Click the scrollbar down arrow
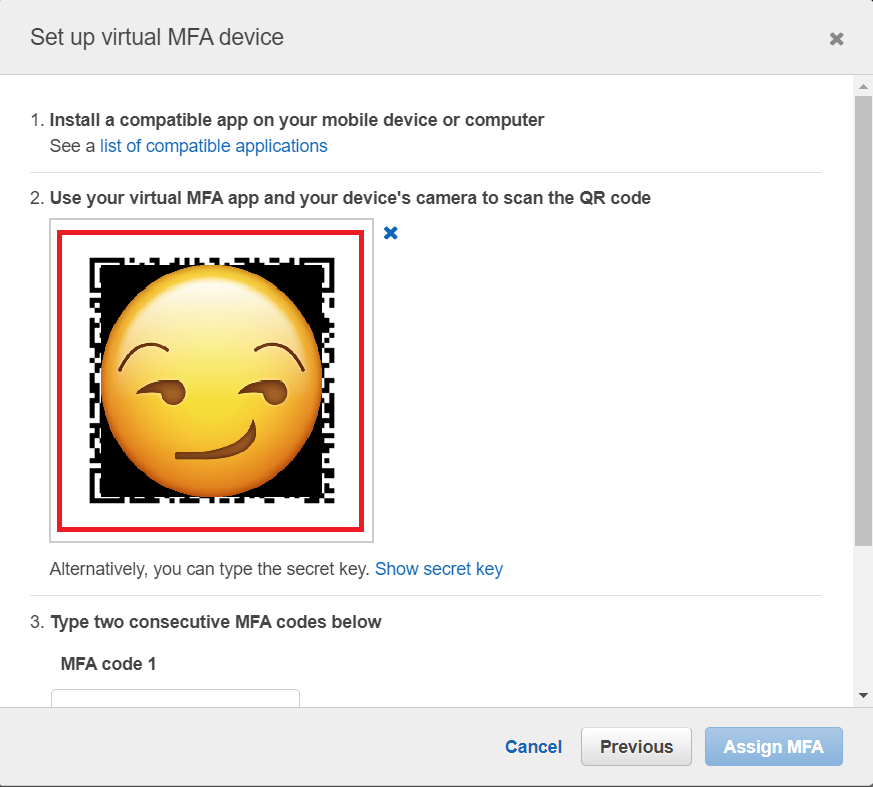 (863, 693)
